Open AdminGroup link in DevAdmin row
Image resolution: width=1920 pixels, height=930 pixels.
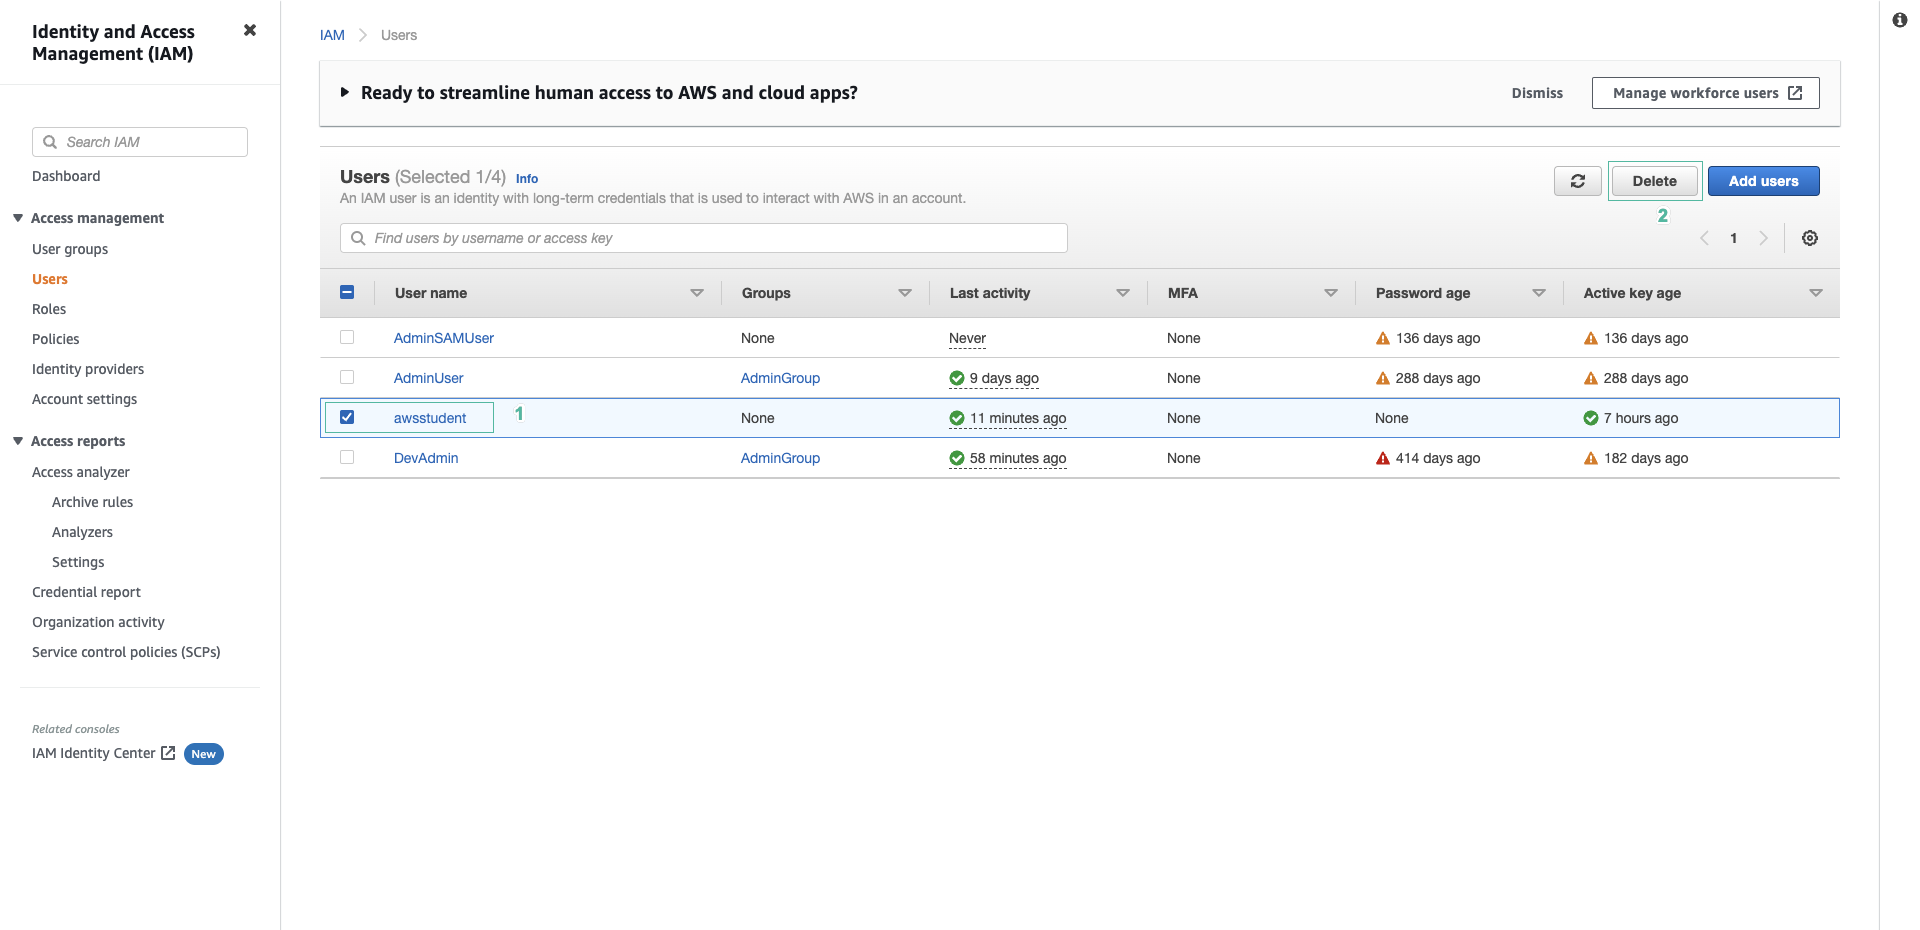click(780, 458)
